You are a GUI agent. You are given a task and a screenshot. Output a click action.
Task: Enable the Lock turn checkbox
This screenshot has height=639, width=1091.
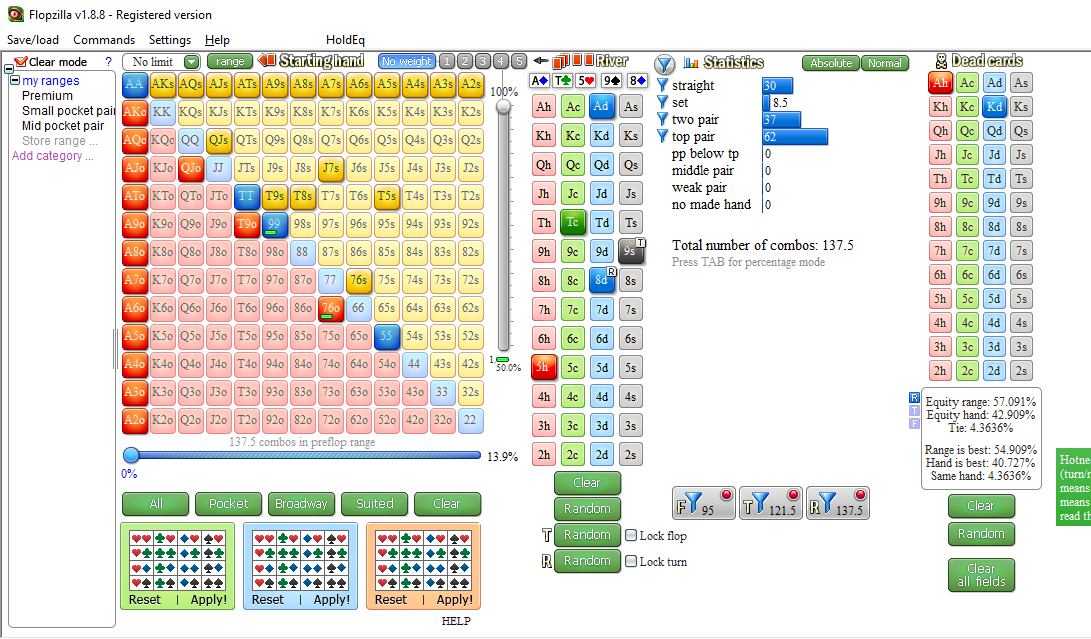[x=631, y=562]
